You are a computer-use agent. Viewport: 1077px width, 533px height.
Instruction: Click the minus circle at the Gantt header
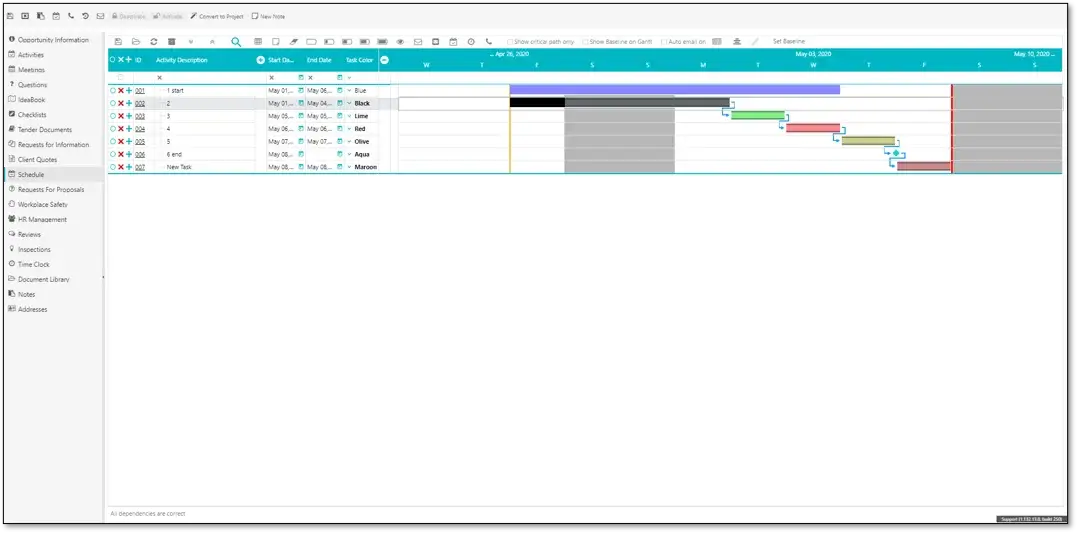coord(385,60)
